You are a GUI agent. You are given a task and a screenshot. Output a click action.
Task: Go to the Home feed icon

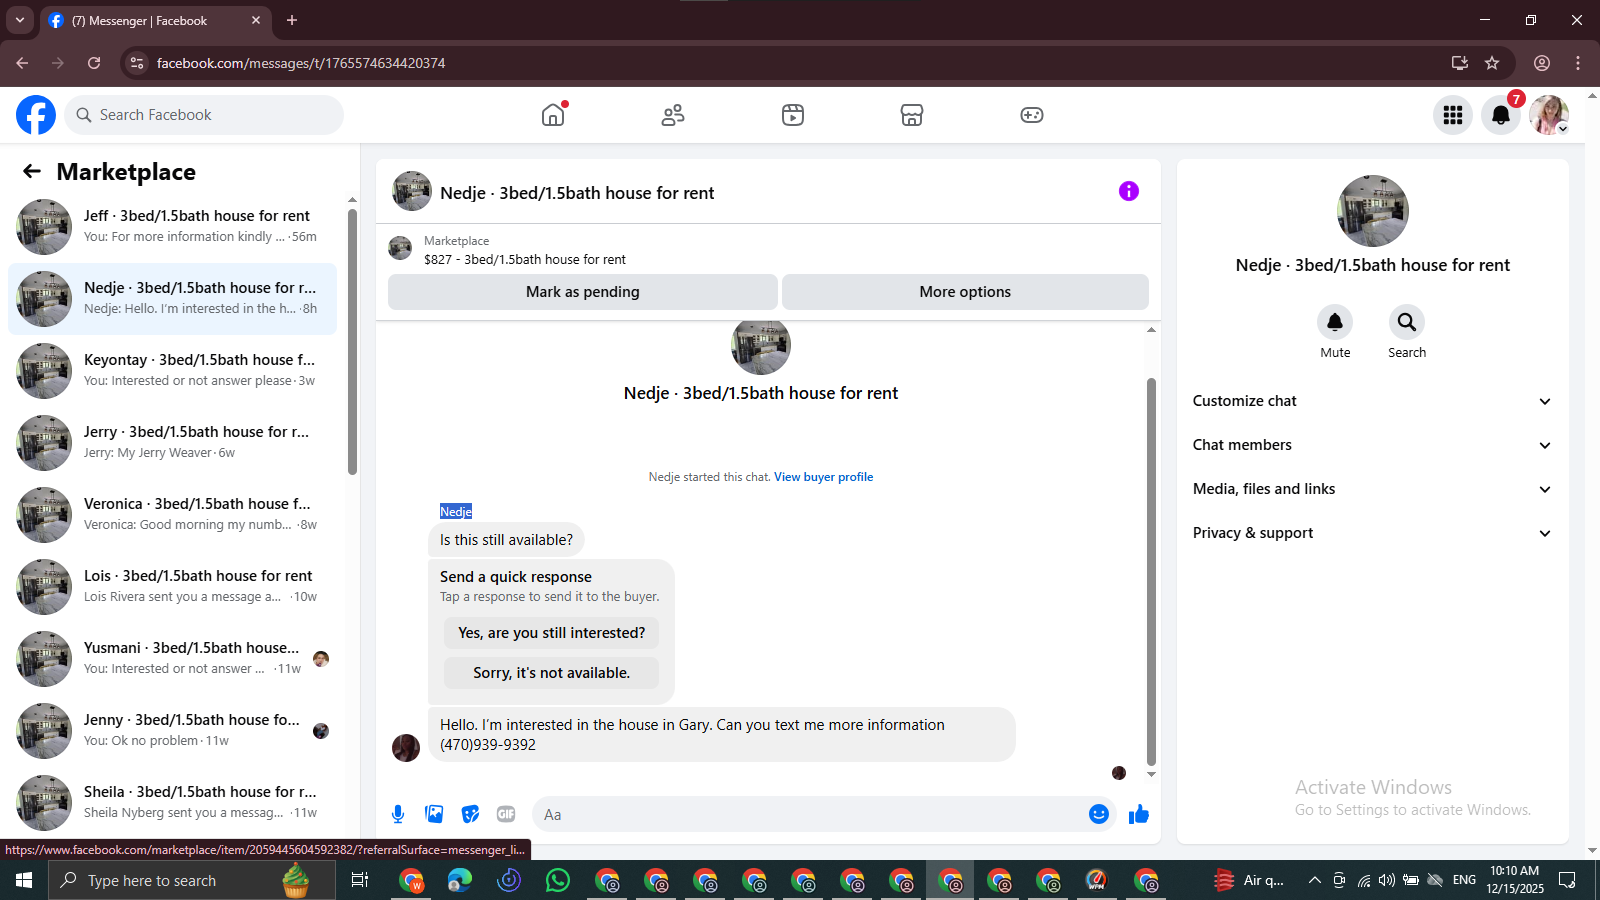click(x=553, y=115)
